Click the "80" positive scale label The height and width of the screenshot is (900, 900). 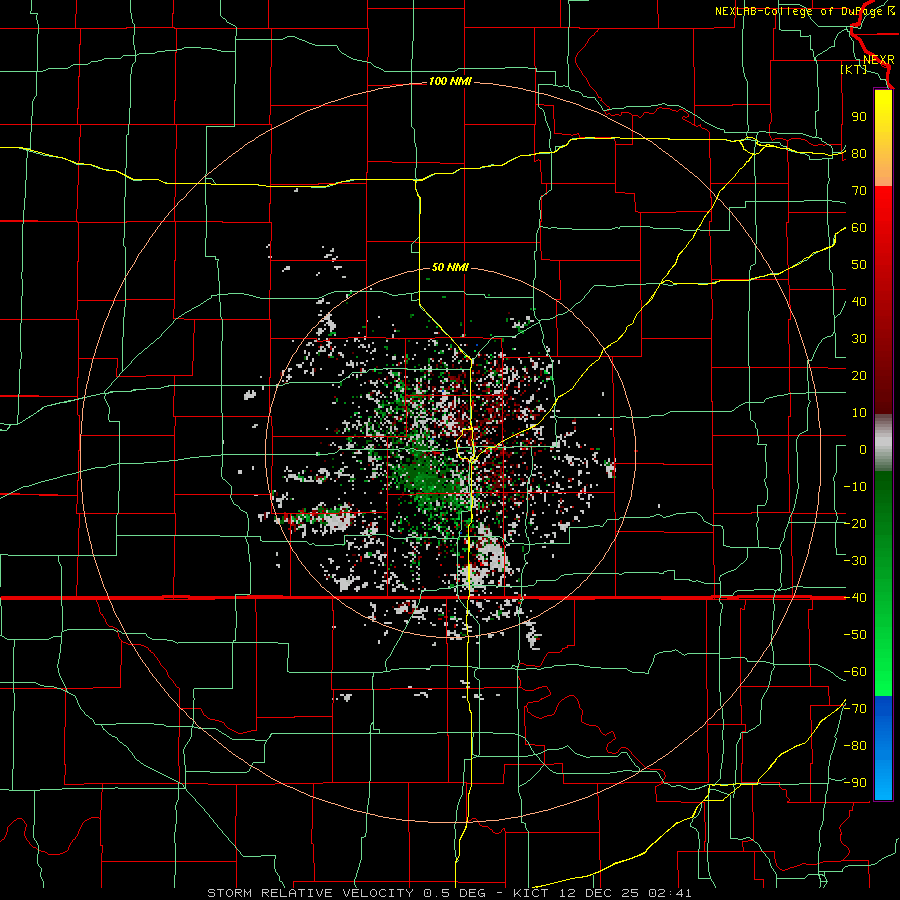859,154
